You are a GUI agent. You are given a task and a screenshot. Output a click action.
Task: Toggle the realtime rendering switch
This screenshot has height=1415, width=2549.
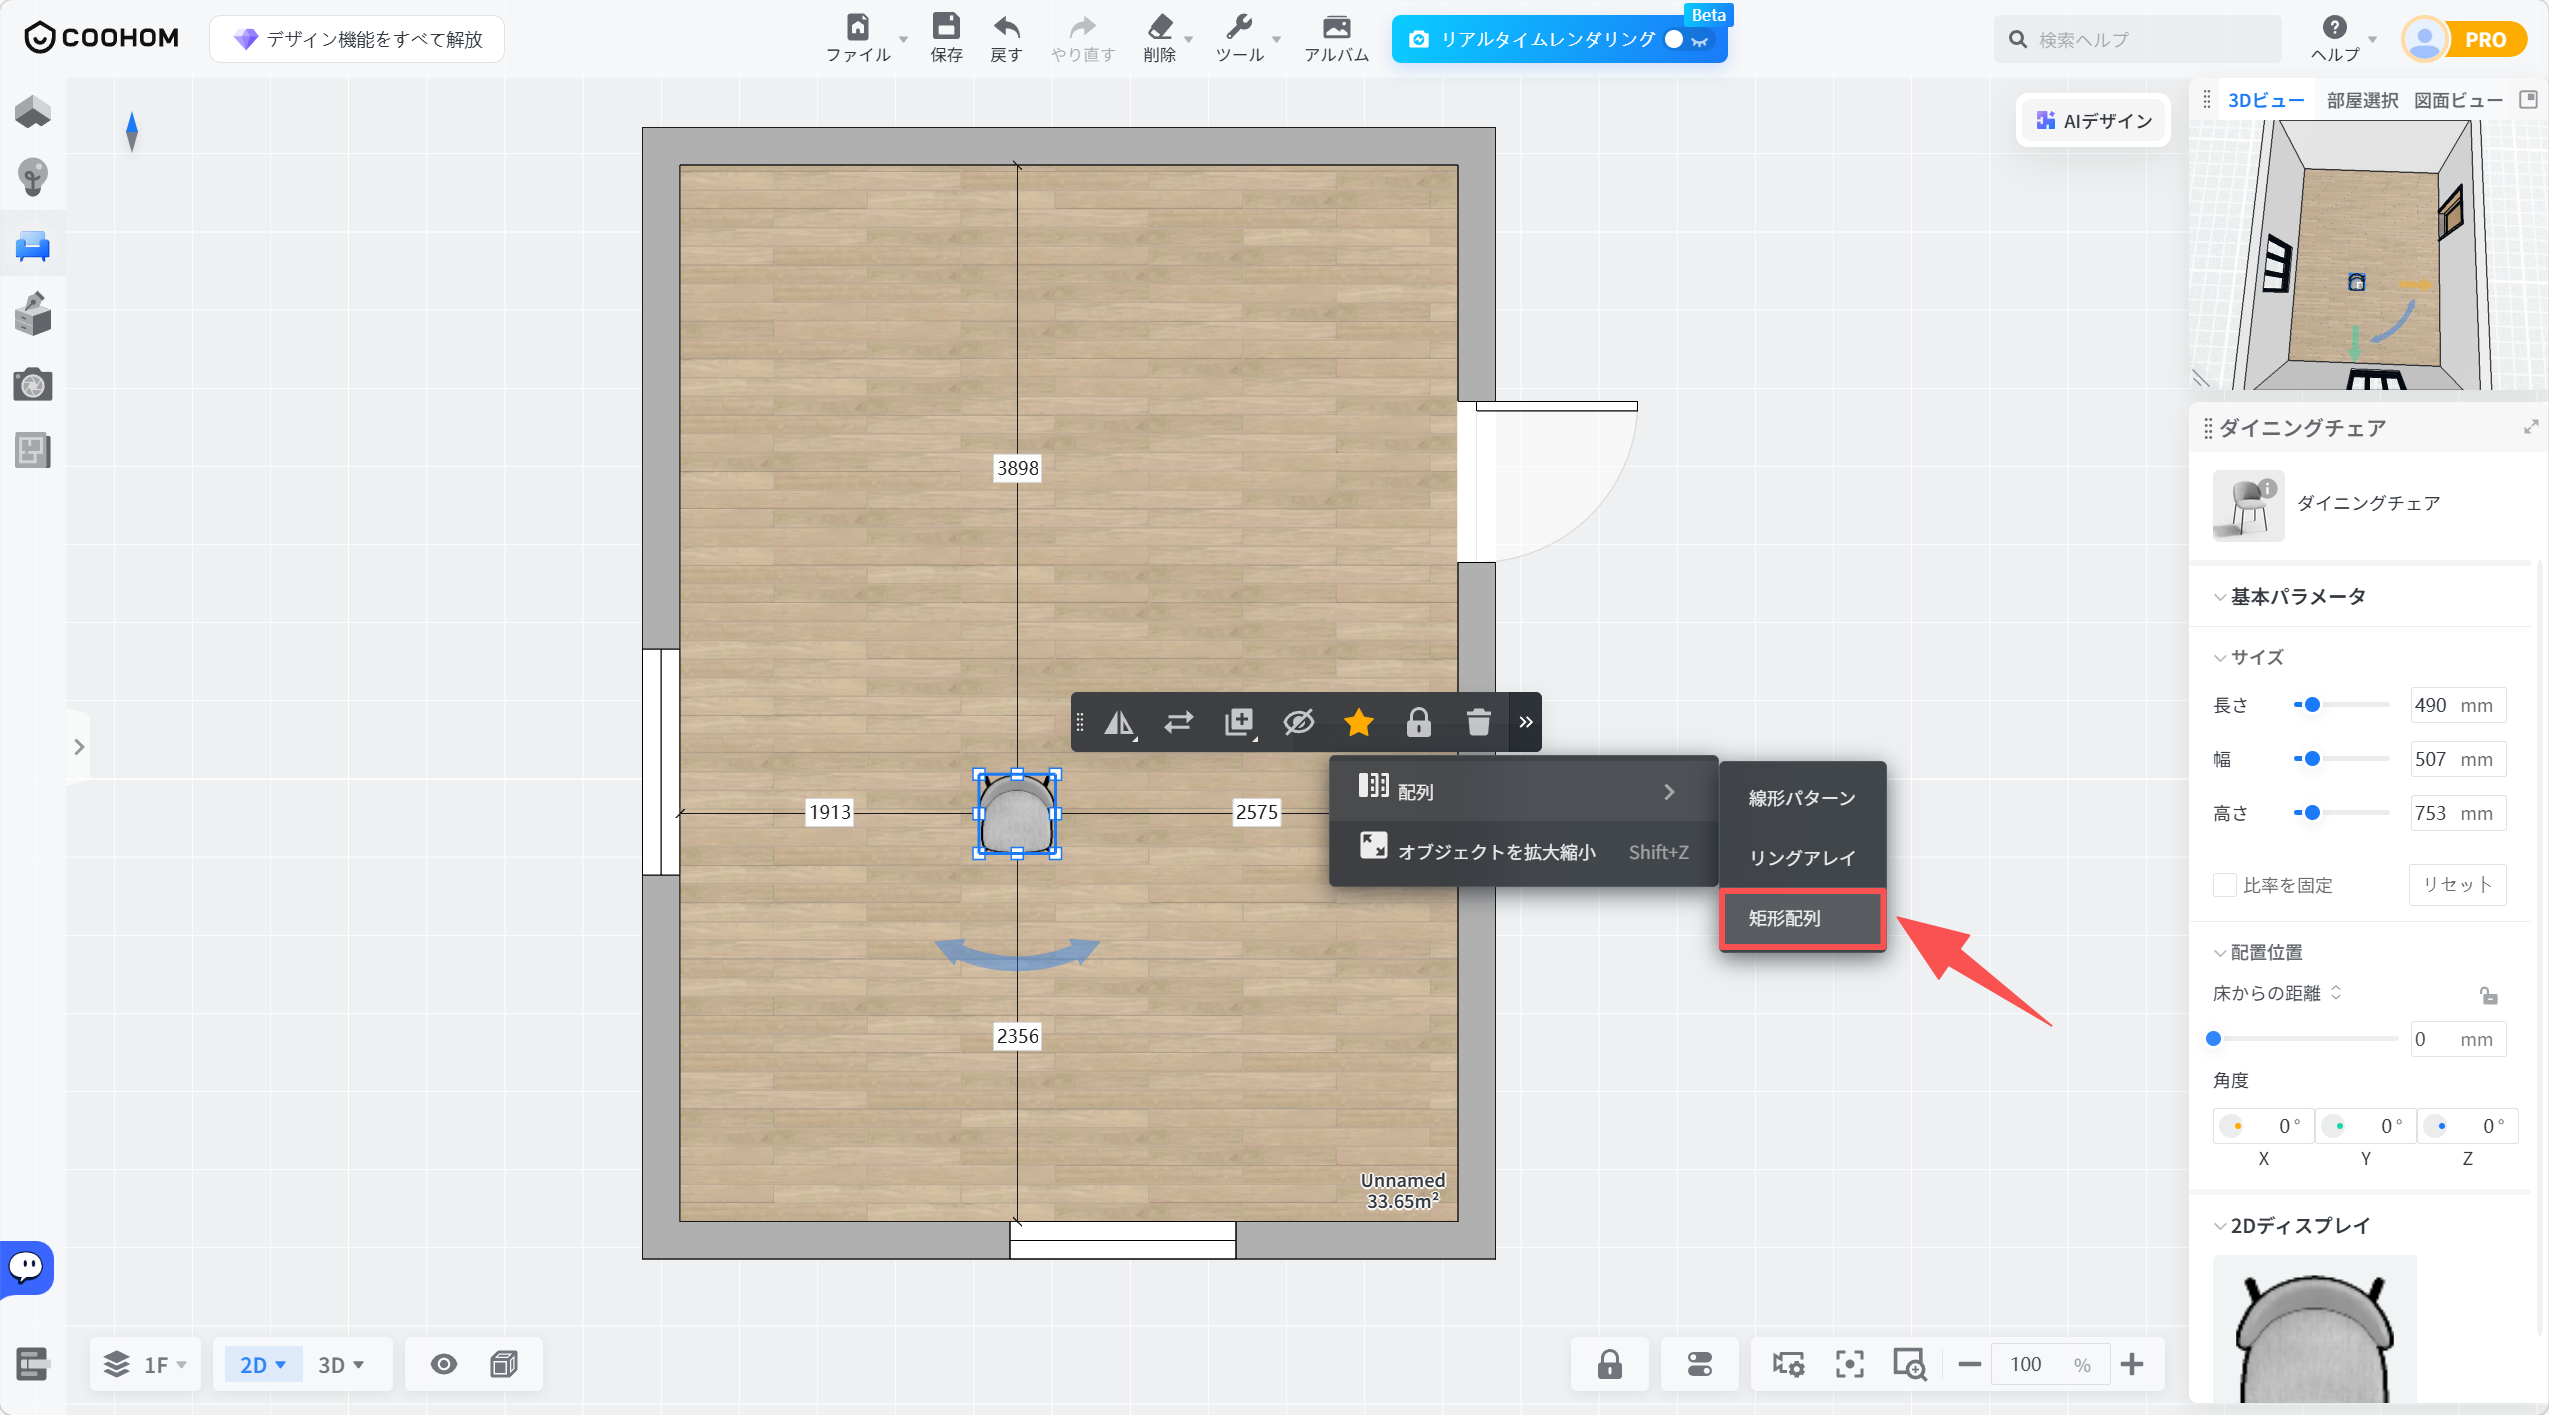point(1688,39)
